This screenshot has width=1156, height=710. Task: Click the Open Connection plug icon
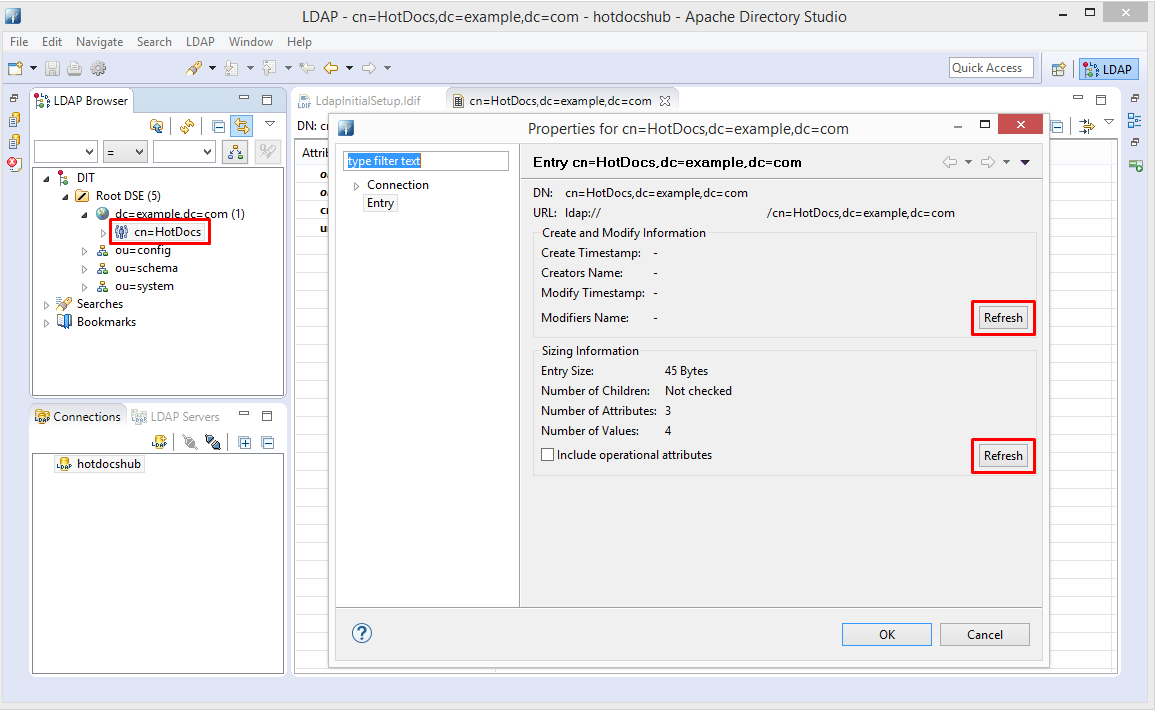(189, 442)
